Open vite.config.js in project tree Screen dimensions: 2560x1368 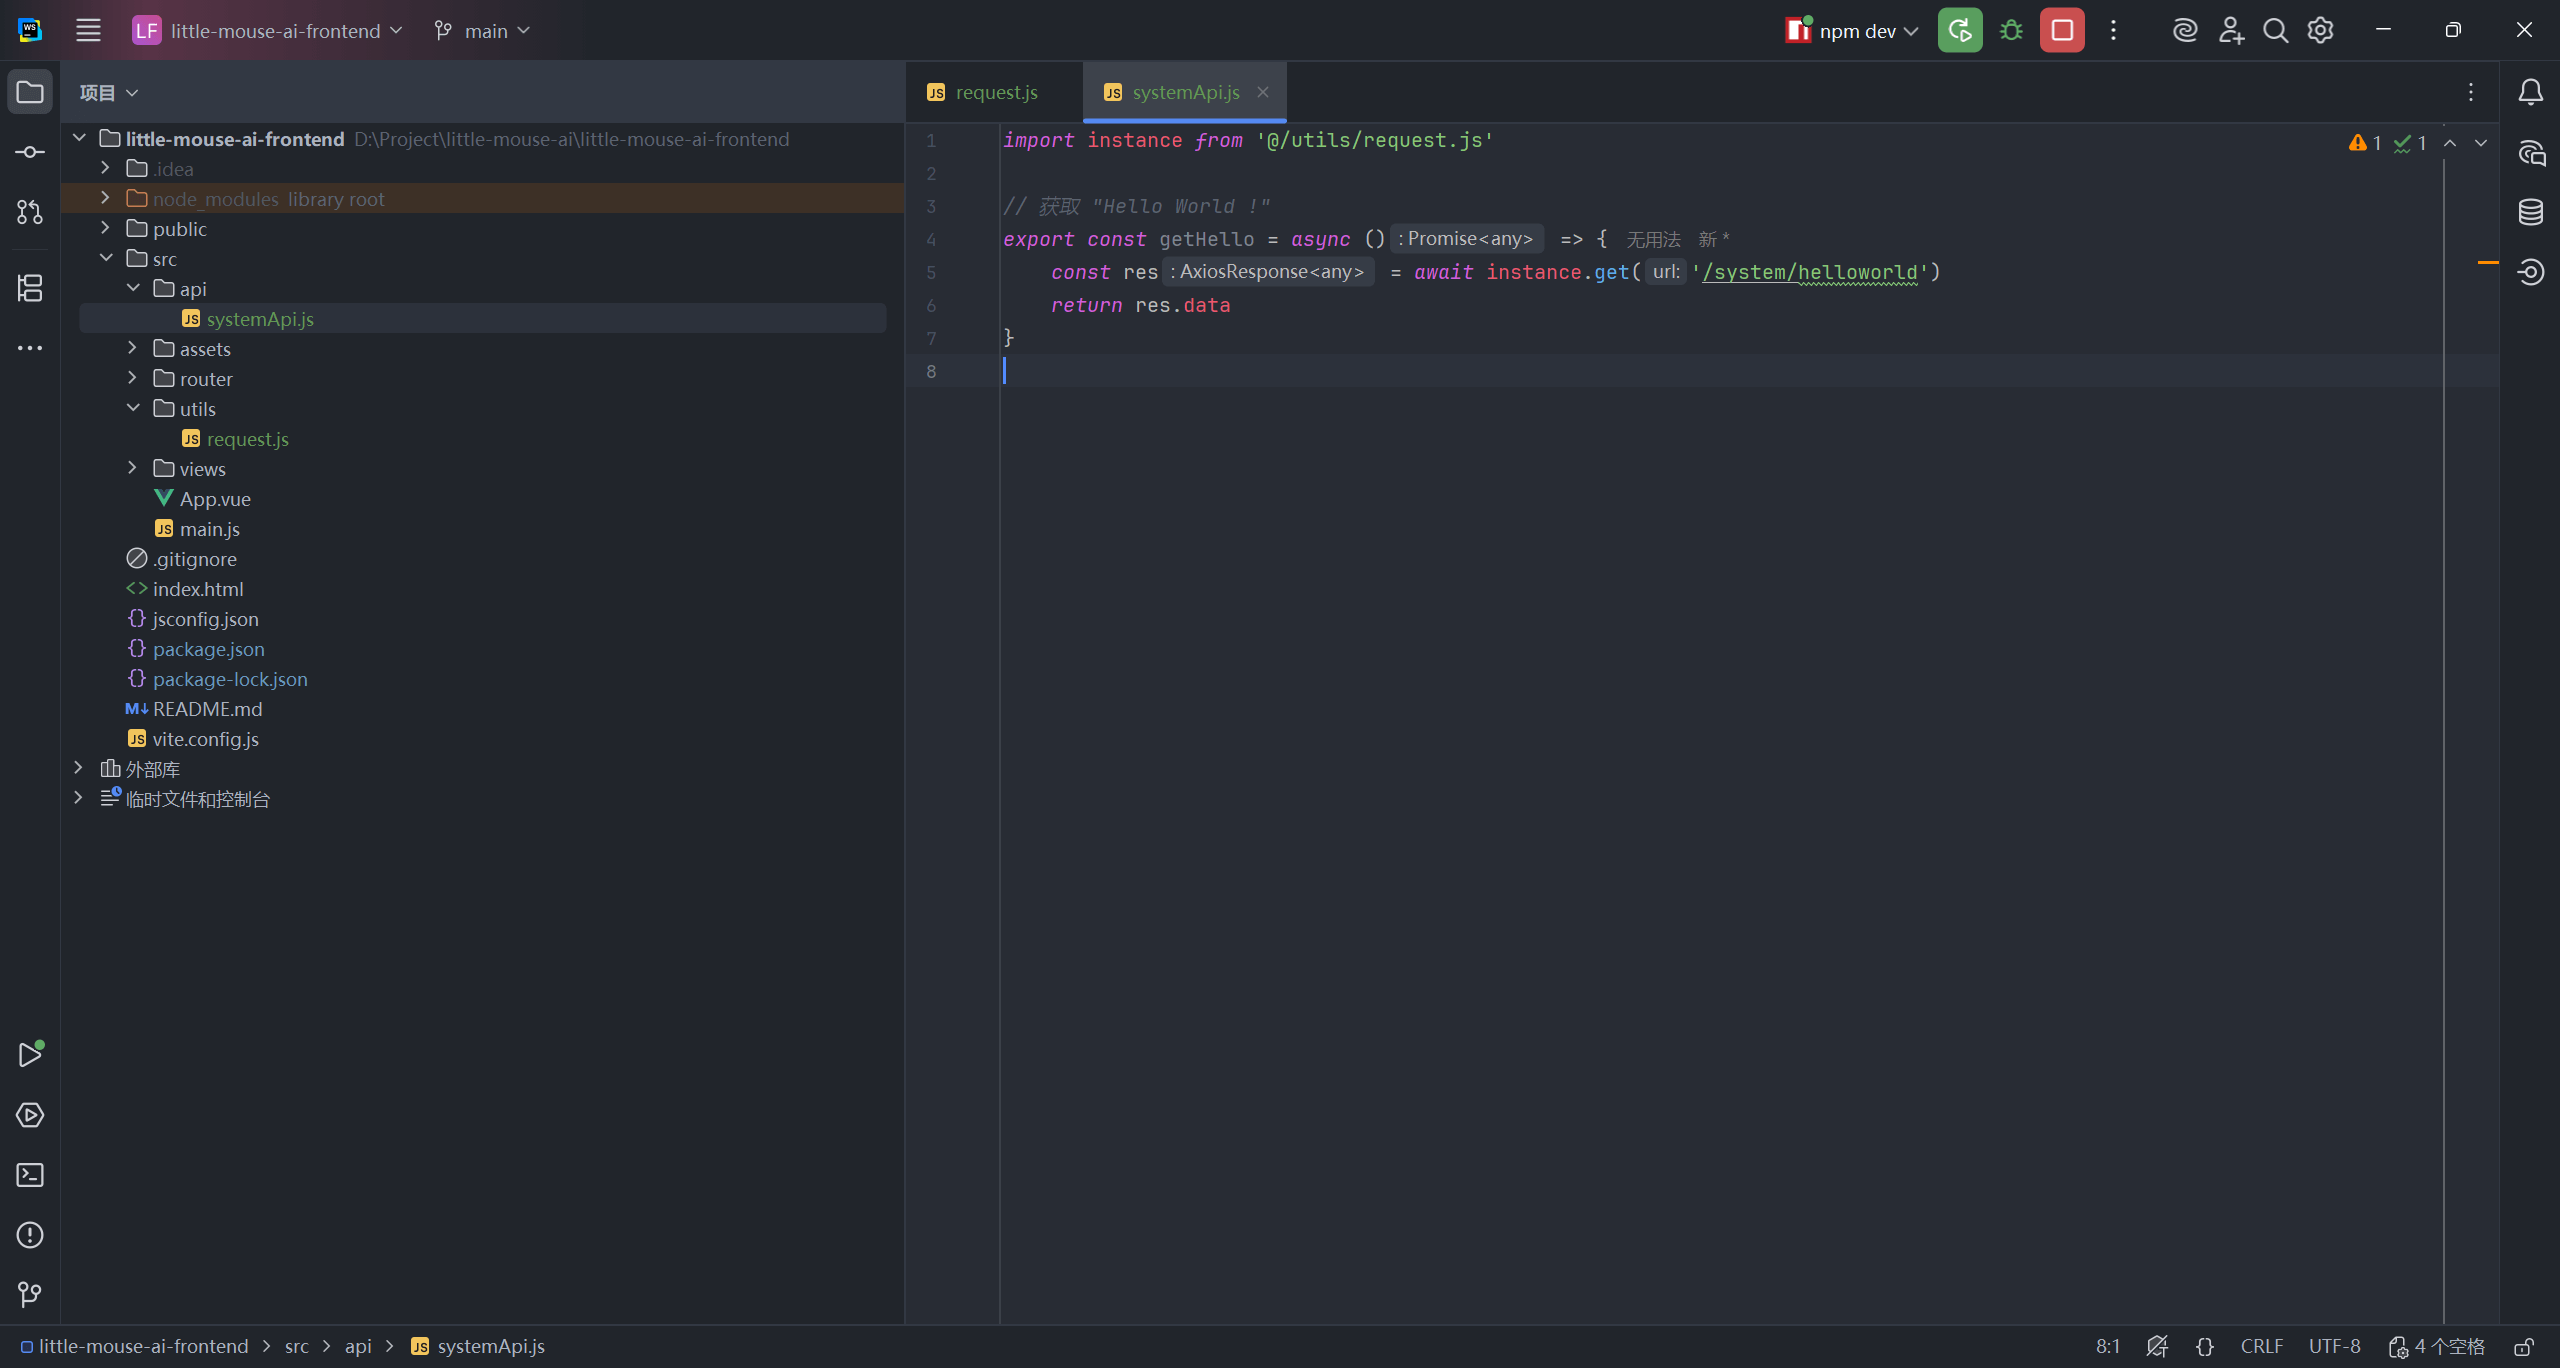point(205,739)
